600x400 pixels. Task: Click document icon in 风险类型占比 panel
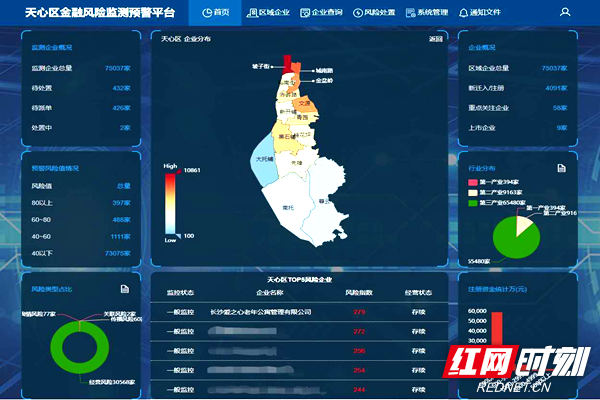[x=123, y=289]
